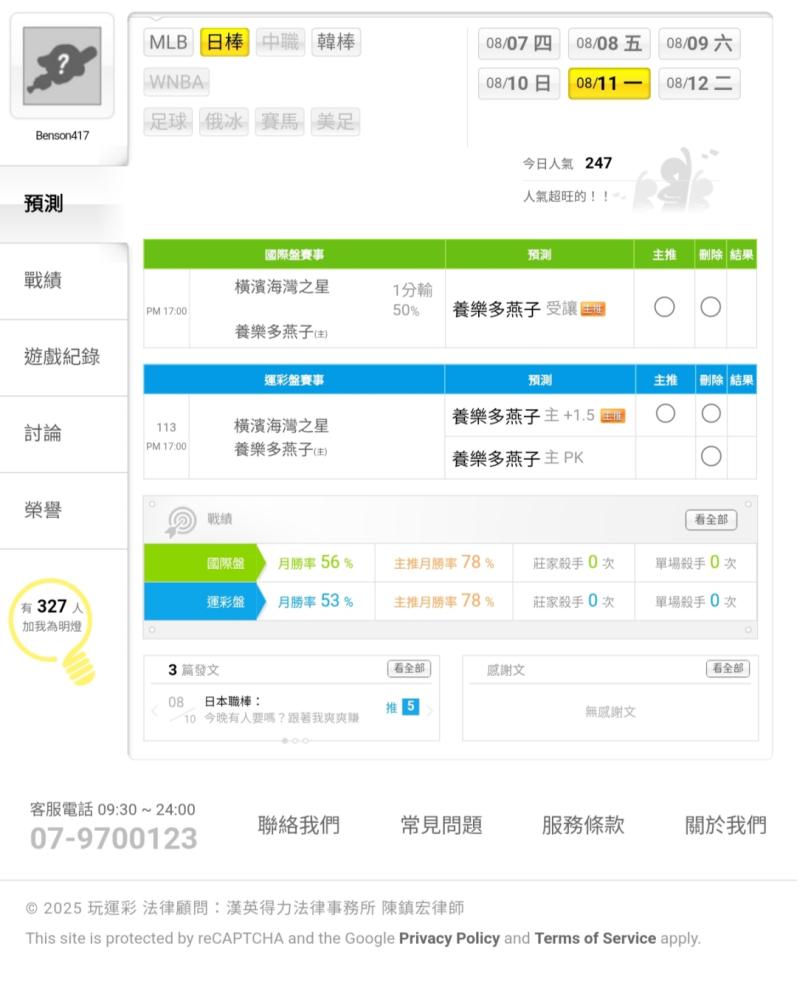Choose the 08/12 二 date tab
Image resolution: width=797 pixels, height=1000 pixels.
[x=699, y=84]
